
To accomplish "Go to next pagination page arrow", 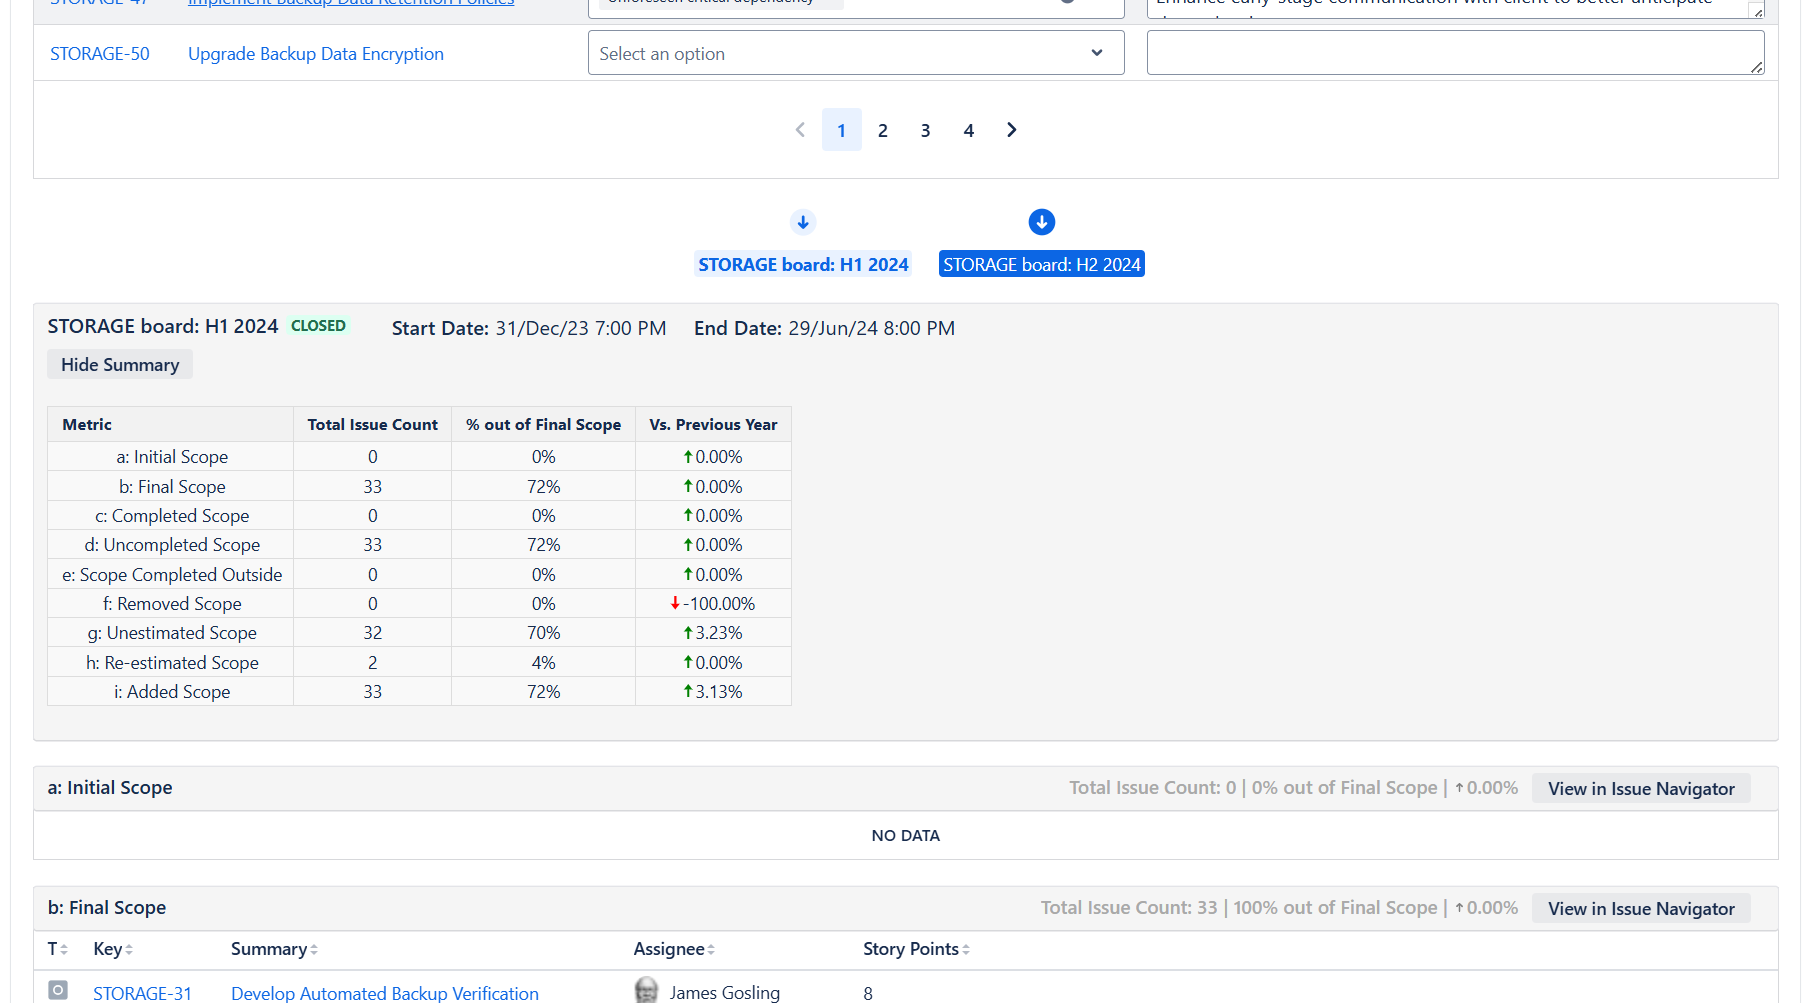I will click(1012, 130).
